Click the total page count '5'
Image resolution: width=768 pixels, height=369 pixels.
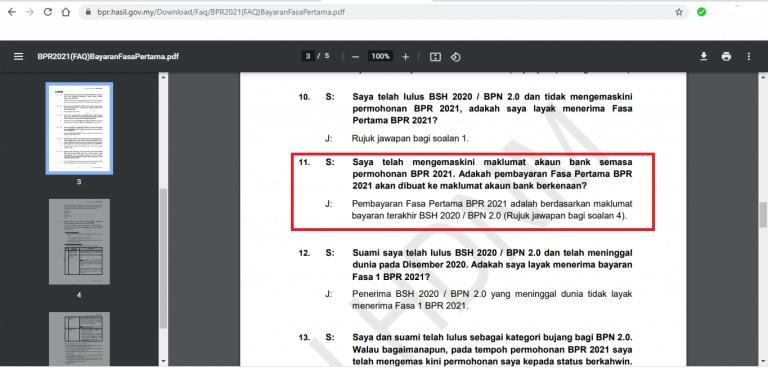click(x=327, y=56)
